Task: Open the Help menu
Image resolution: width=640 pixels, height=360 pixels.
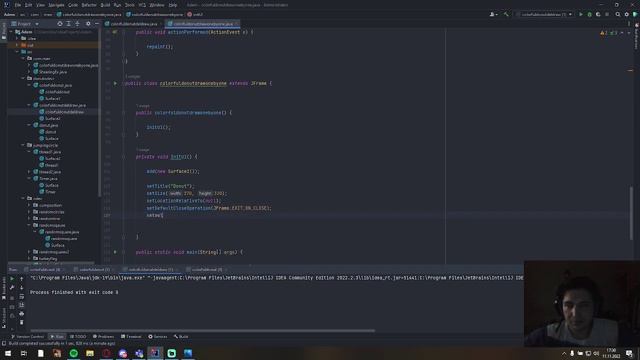Action: (173, 5)
